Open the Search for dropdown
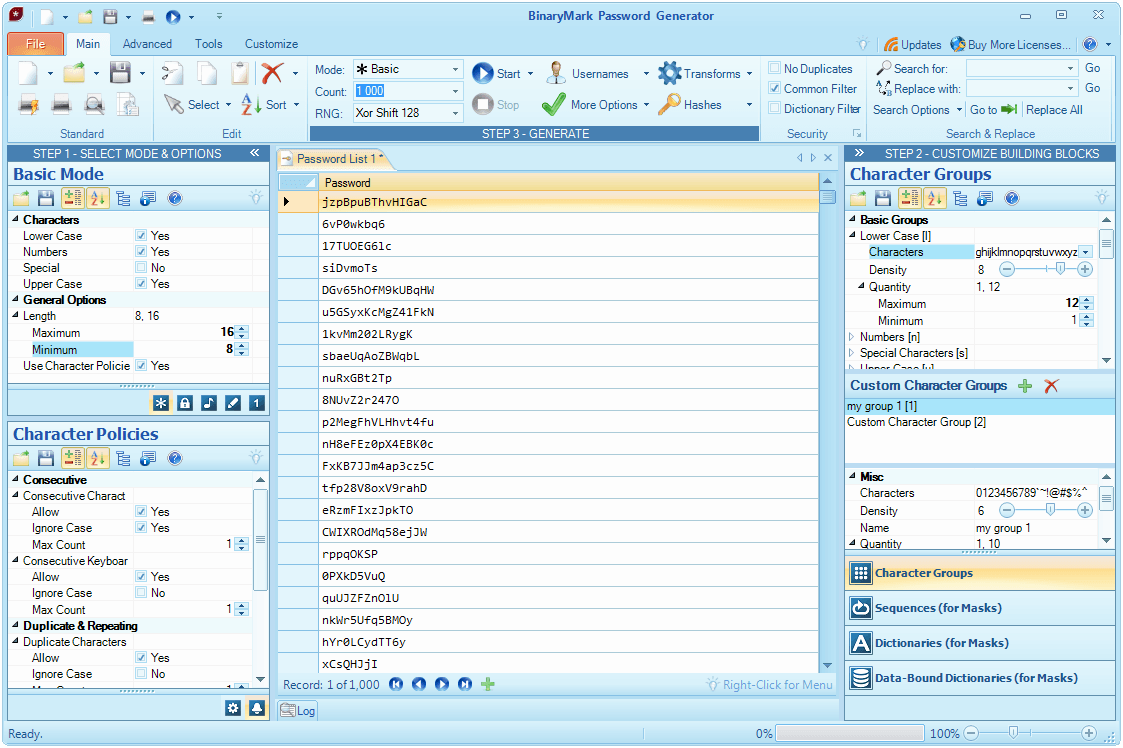The height and width of the screenshot is (748, 1123). 1070,68
